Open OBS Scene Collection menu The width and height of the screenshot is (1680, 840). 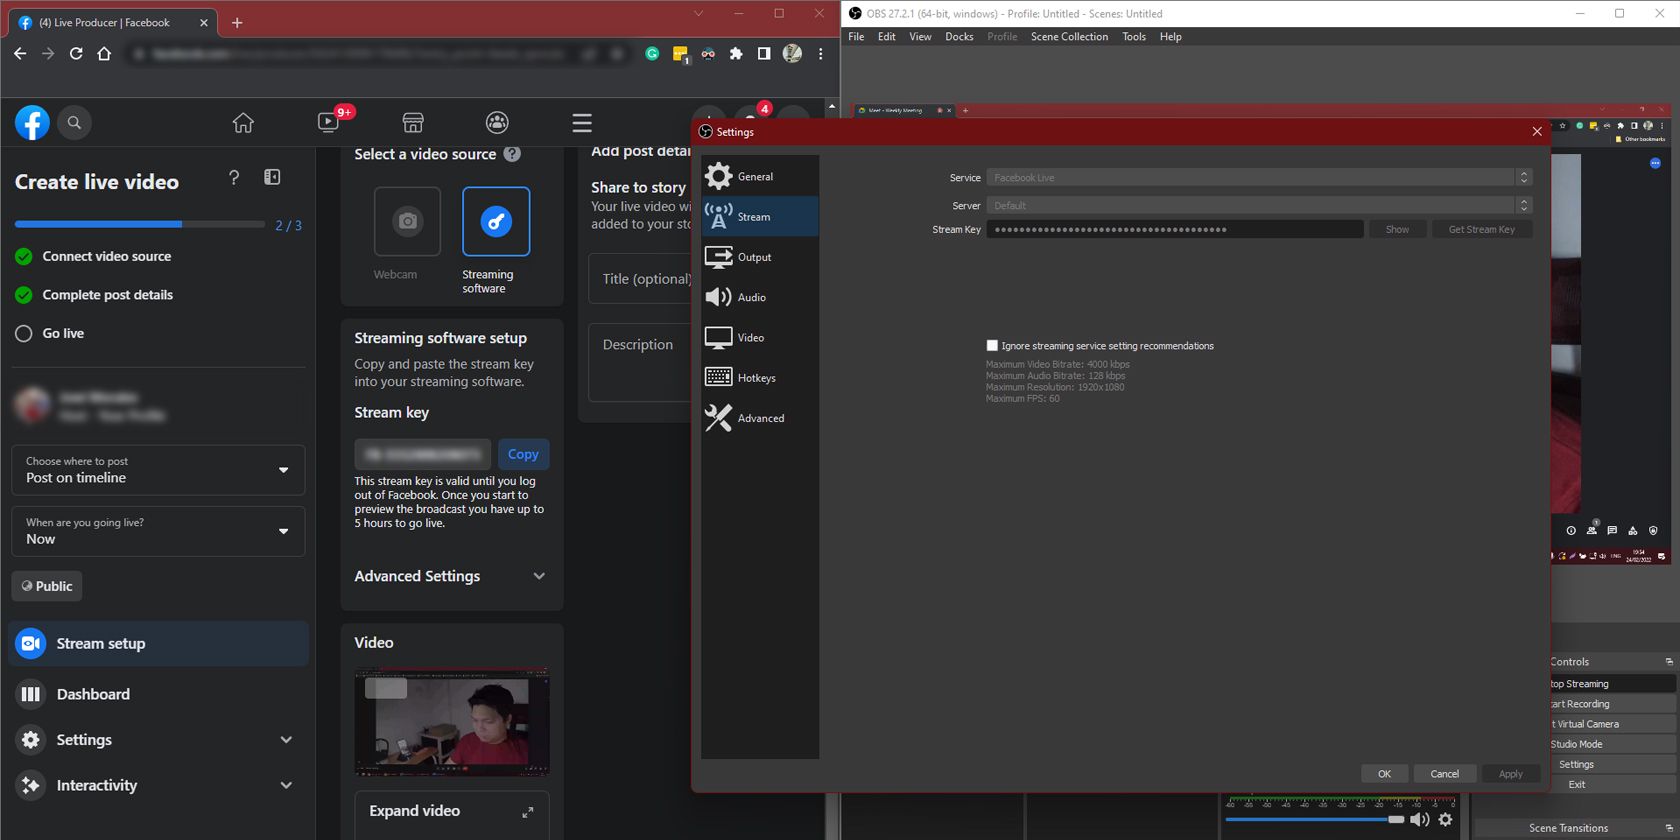pos(1069,37)
